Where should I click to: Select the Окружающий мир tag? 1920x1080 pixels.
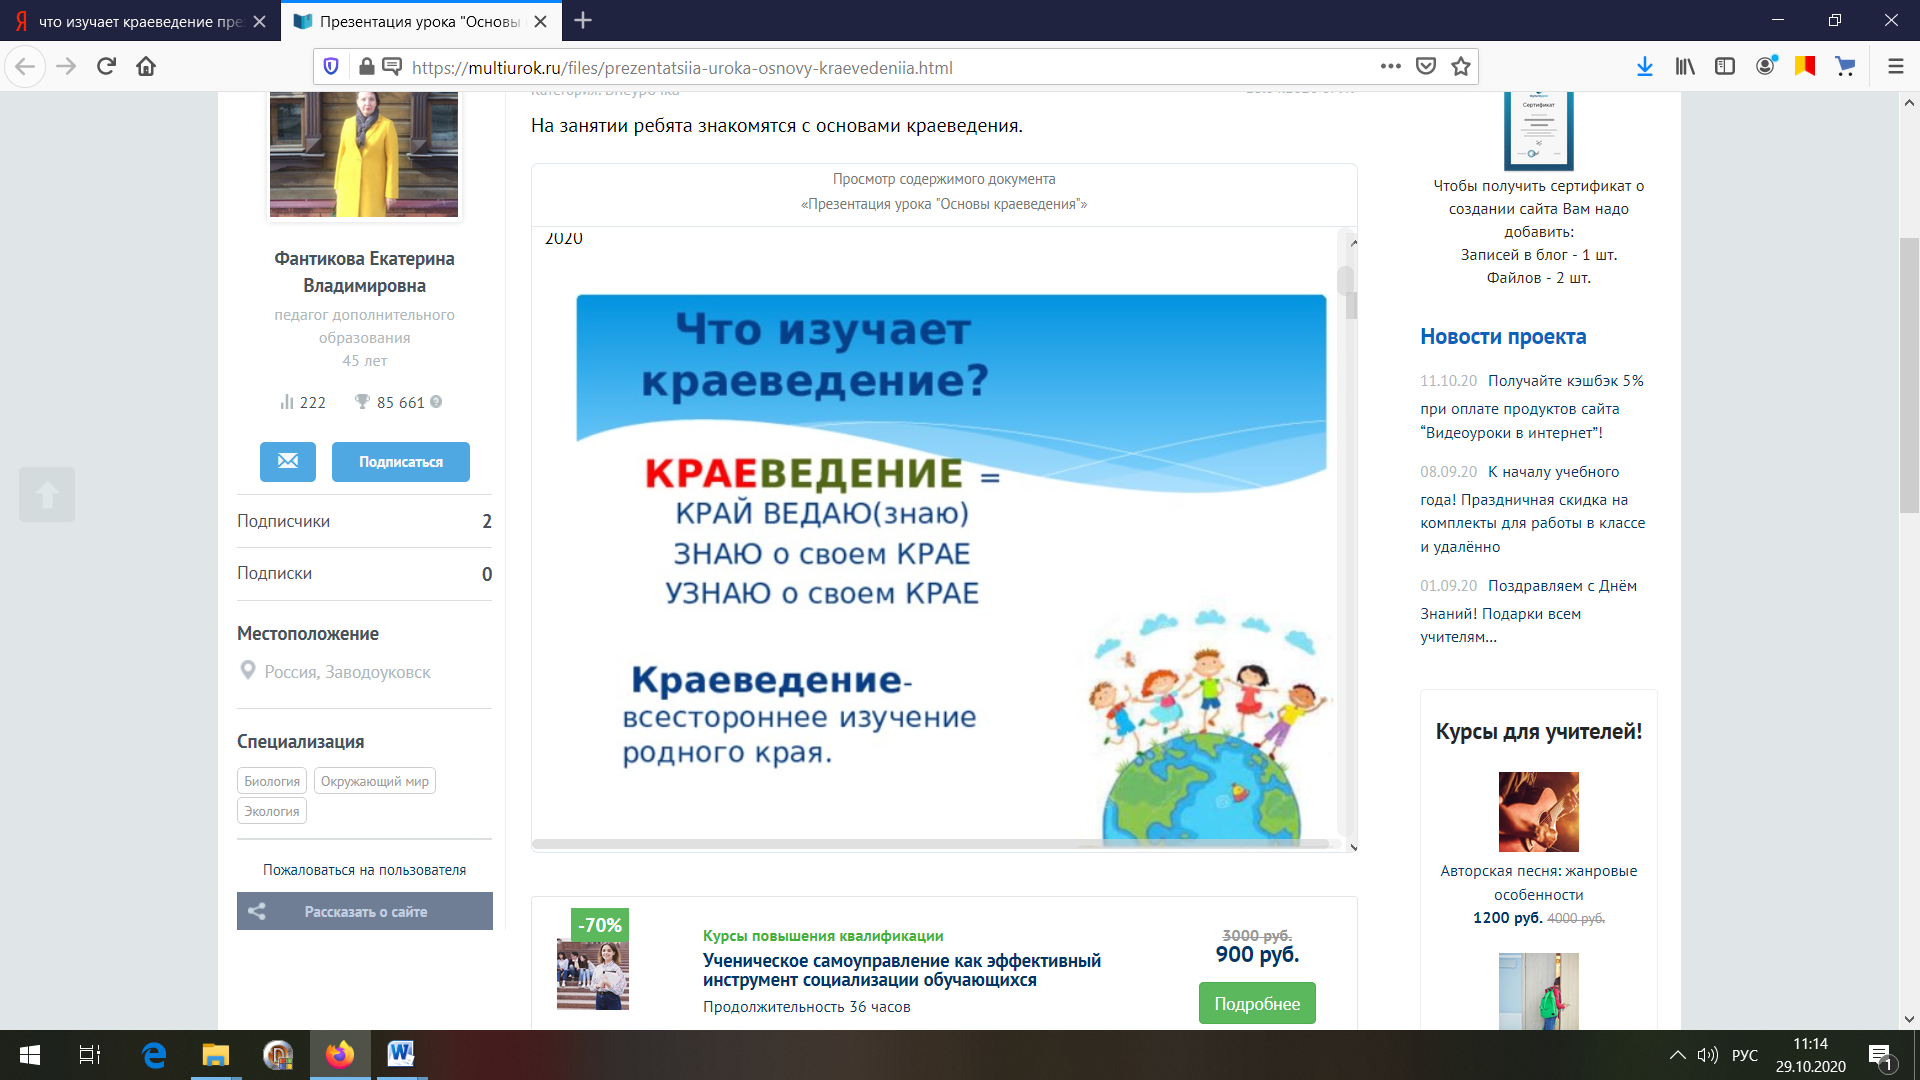pos(375,781)
